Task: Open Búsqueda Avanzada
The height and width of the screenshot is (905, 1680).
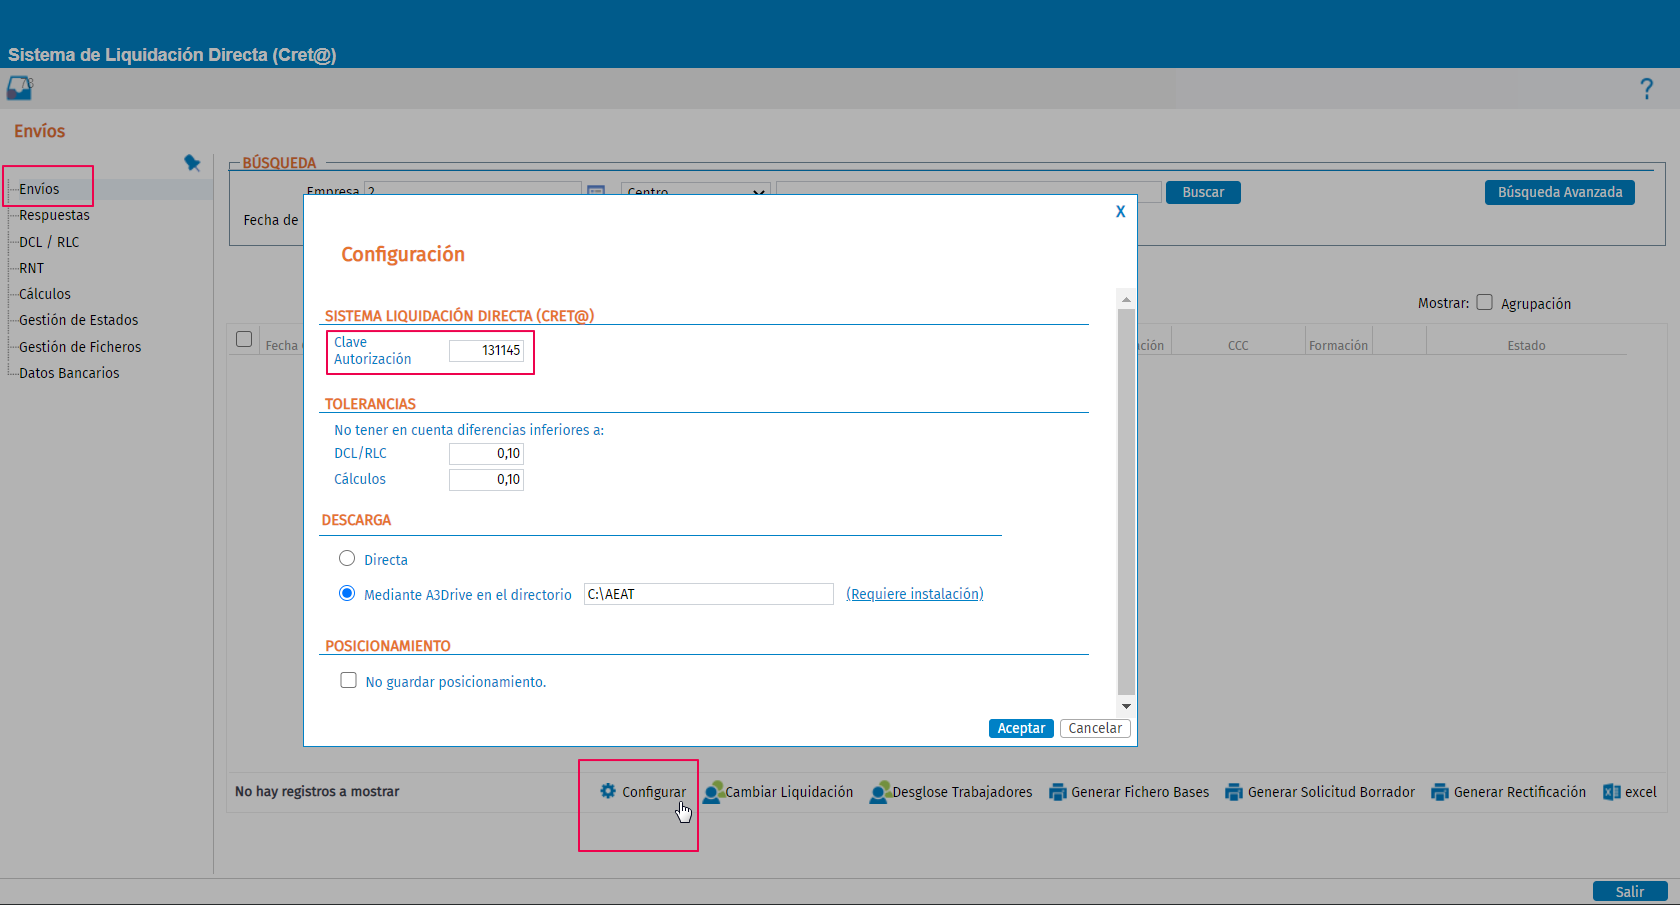Action: tap(1560, 192)
